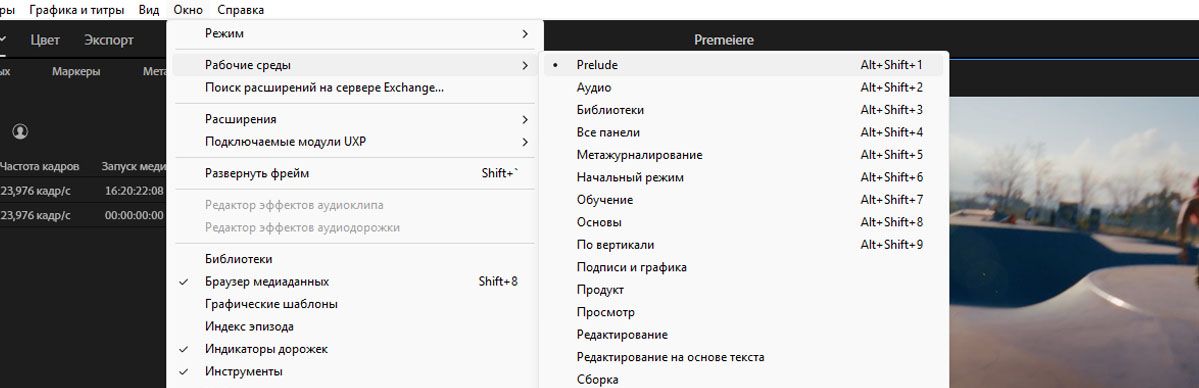
Task: Select the По вертикали workspace
Action: click(743, 245)
